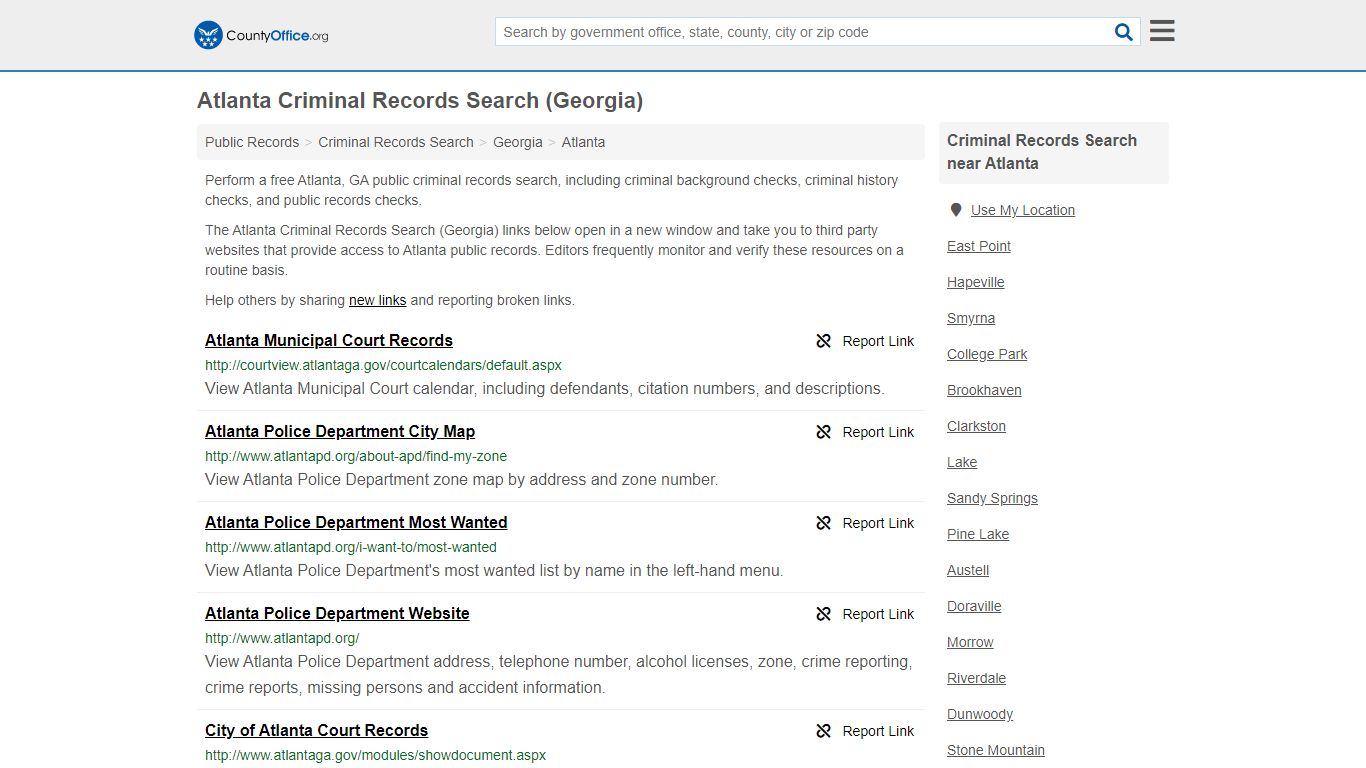Screen dimensions: 1366x768
Task: Open Hapeville nearby link
Action: (x=976, y=282)
